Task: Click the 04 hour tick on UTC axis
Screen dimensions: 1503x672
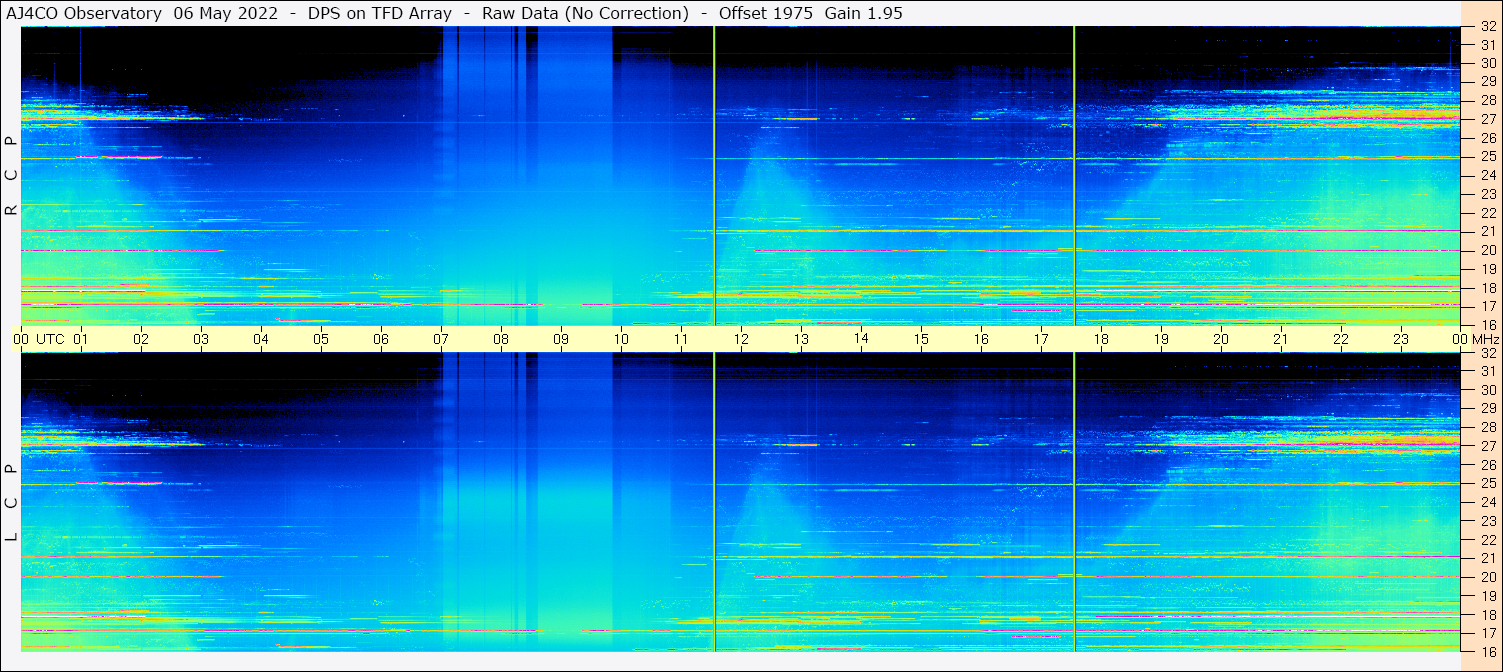Action: click(x=261, y=339)
